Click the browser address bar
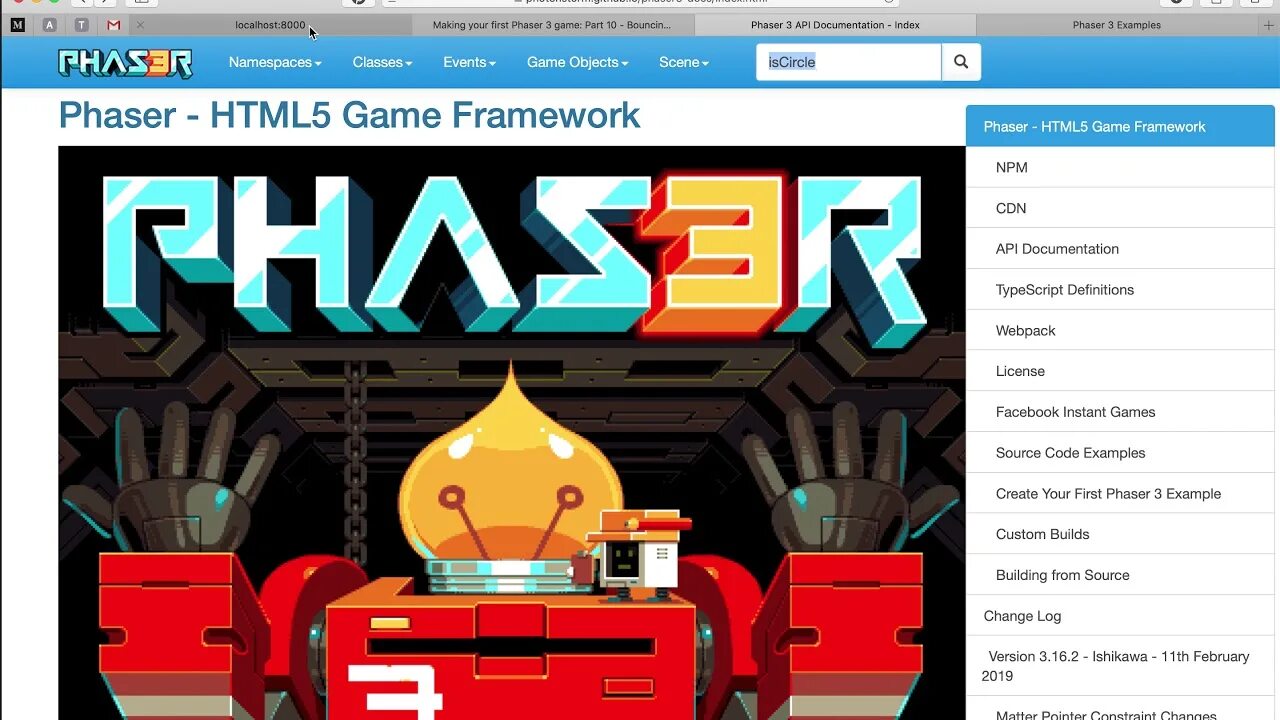Screen dimensions: 1280x720 click(x=640, y=2)
